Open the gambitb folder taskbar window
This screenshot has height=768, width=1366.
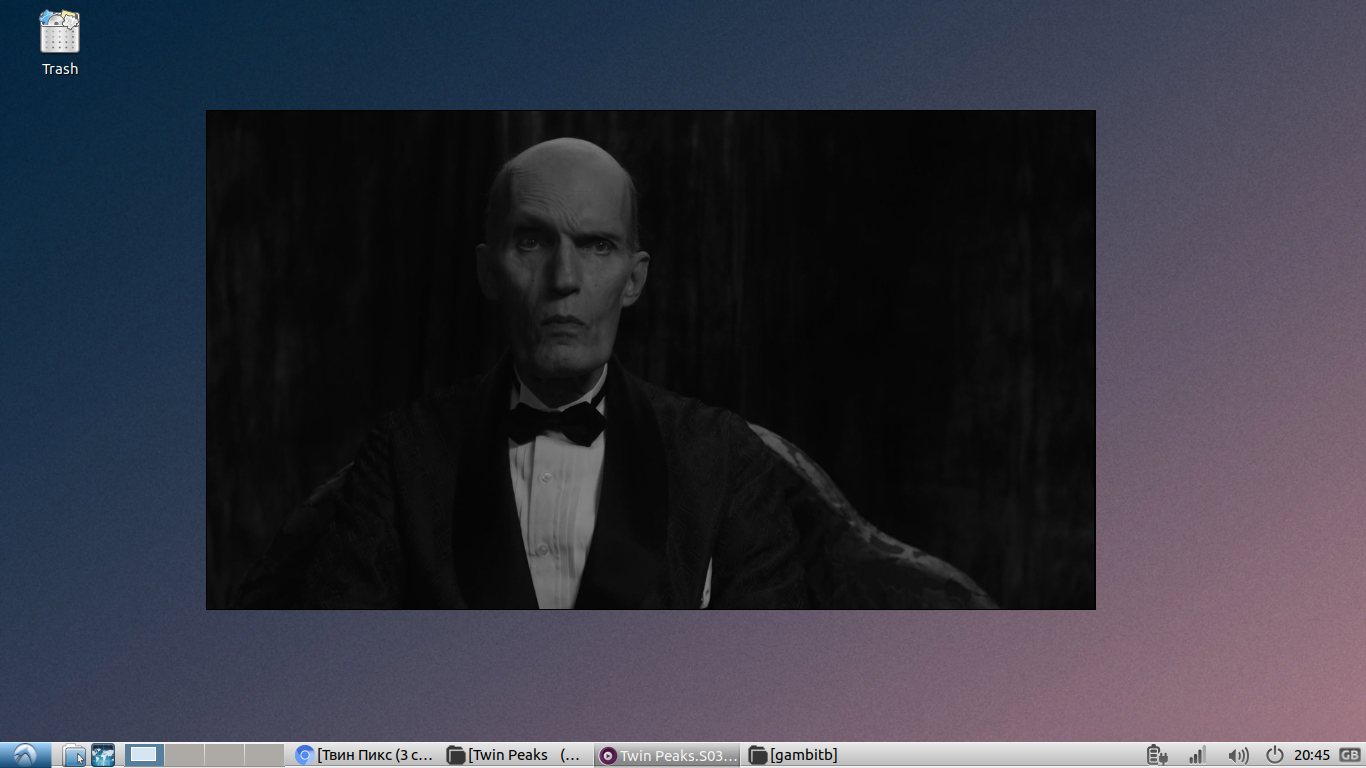(819, 755)
